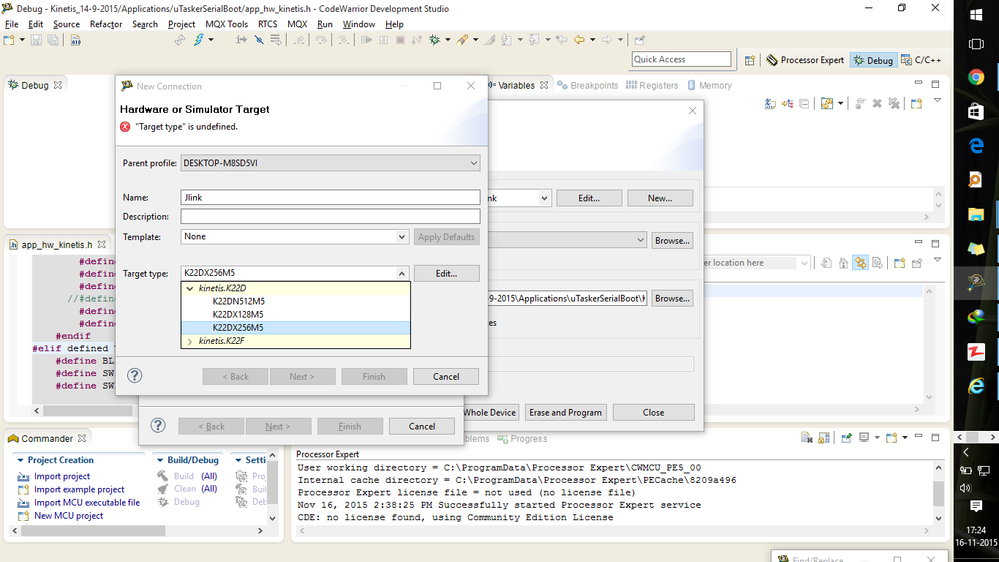Open the File menu
The height and width of the screenshot is (562, 999).
pyautogui.click(x=11, y=24)
